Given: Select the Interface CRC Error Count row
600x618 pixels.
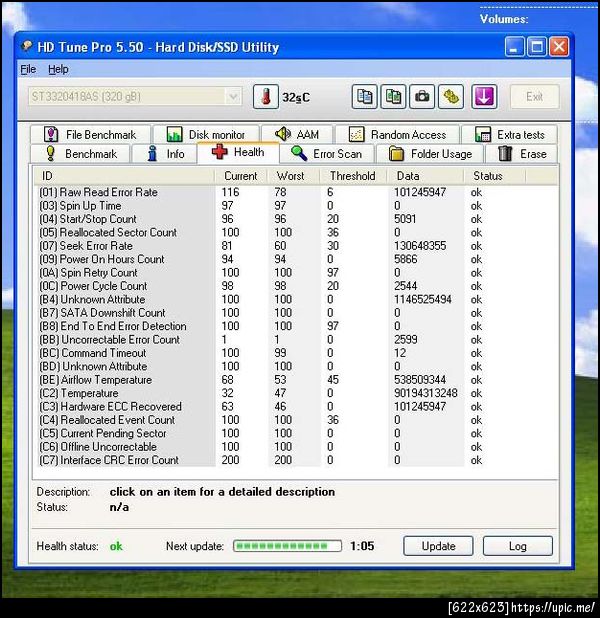Looking at the screenshot, I should pyautogui.click(x=296, y=460).
